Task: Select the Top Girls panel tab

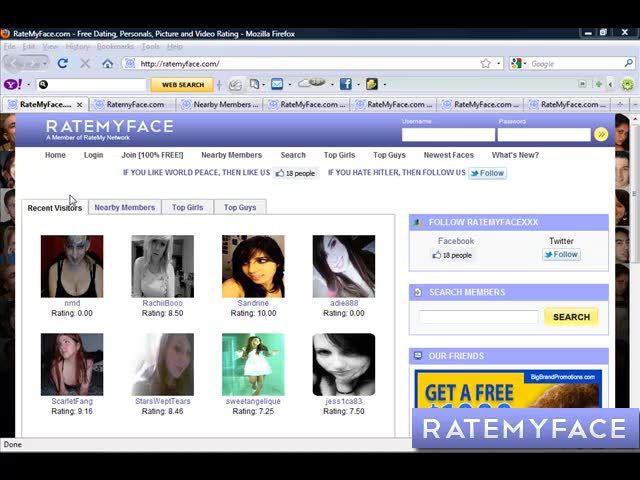Action: (187, 207)
